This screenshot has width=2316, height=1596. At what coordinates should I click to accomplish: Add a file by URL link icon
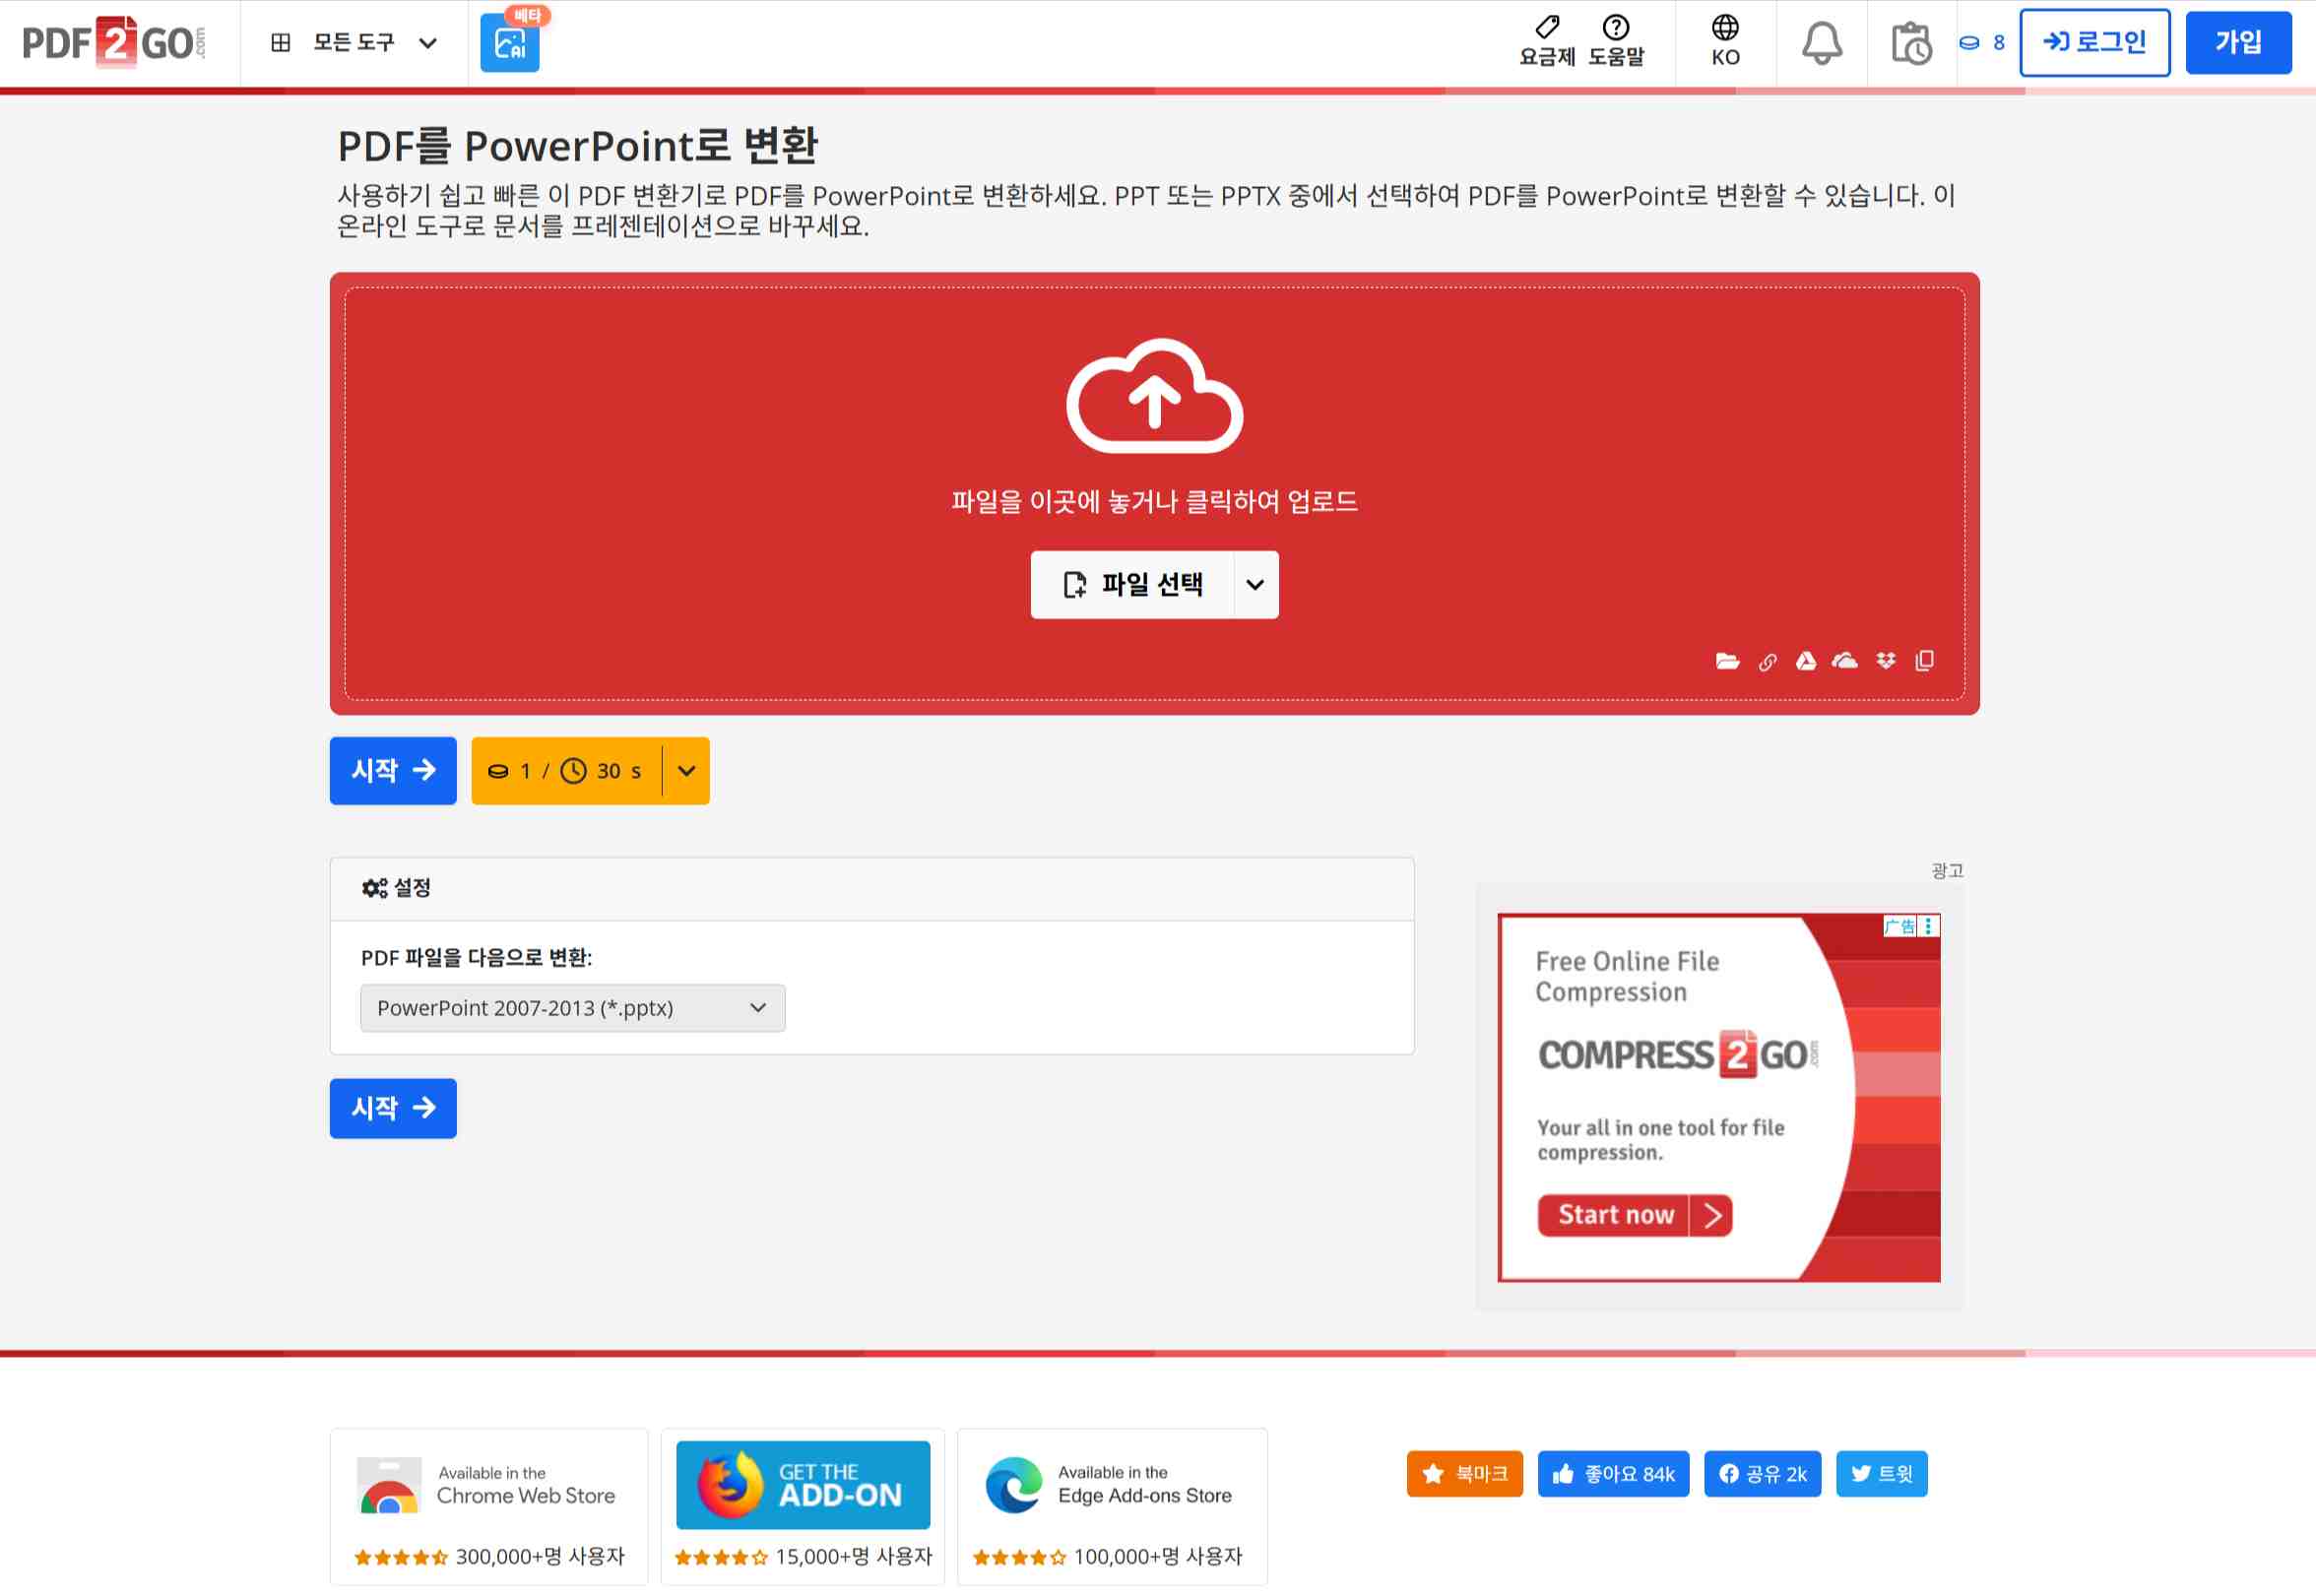click(1767, 662)
